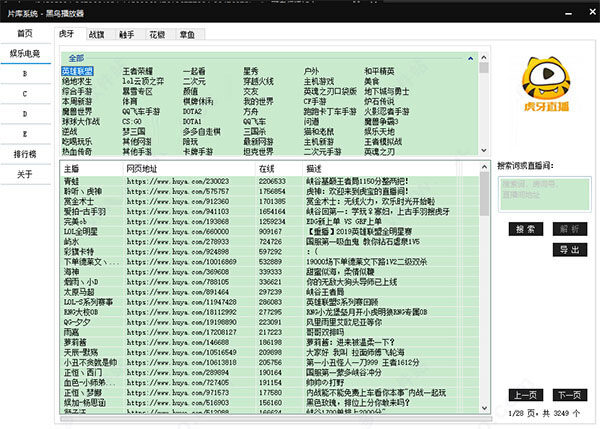Open the 首页 sidebar item
The image size is (600, 429).
click(x=25, y=33)
